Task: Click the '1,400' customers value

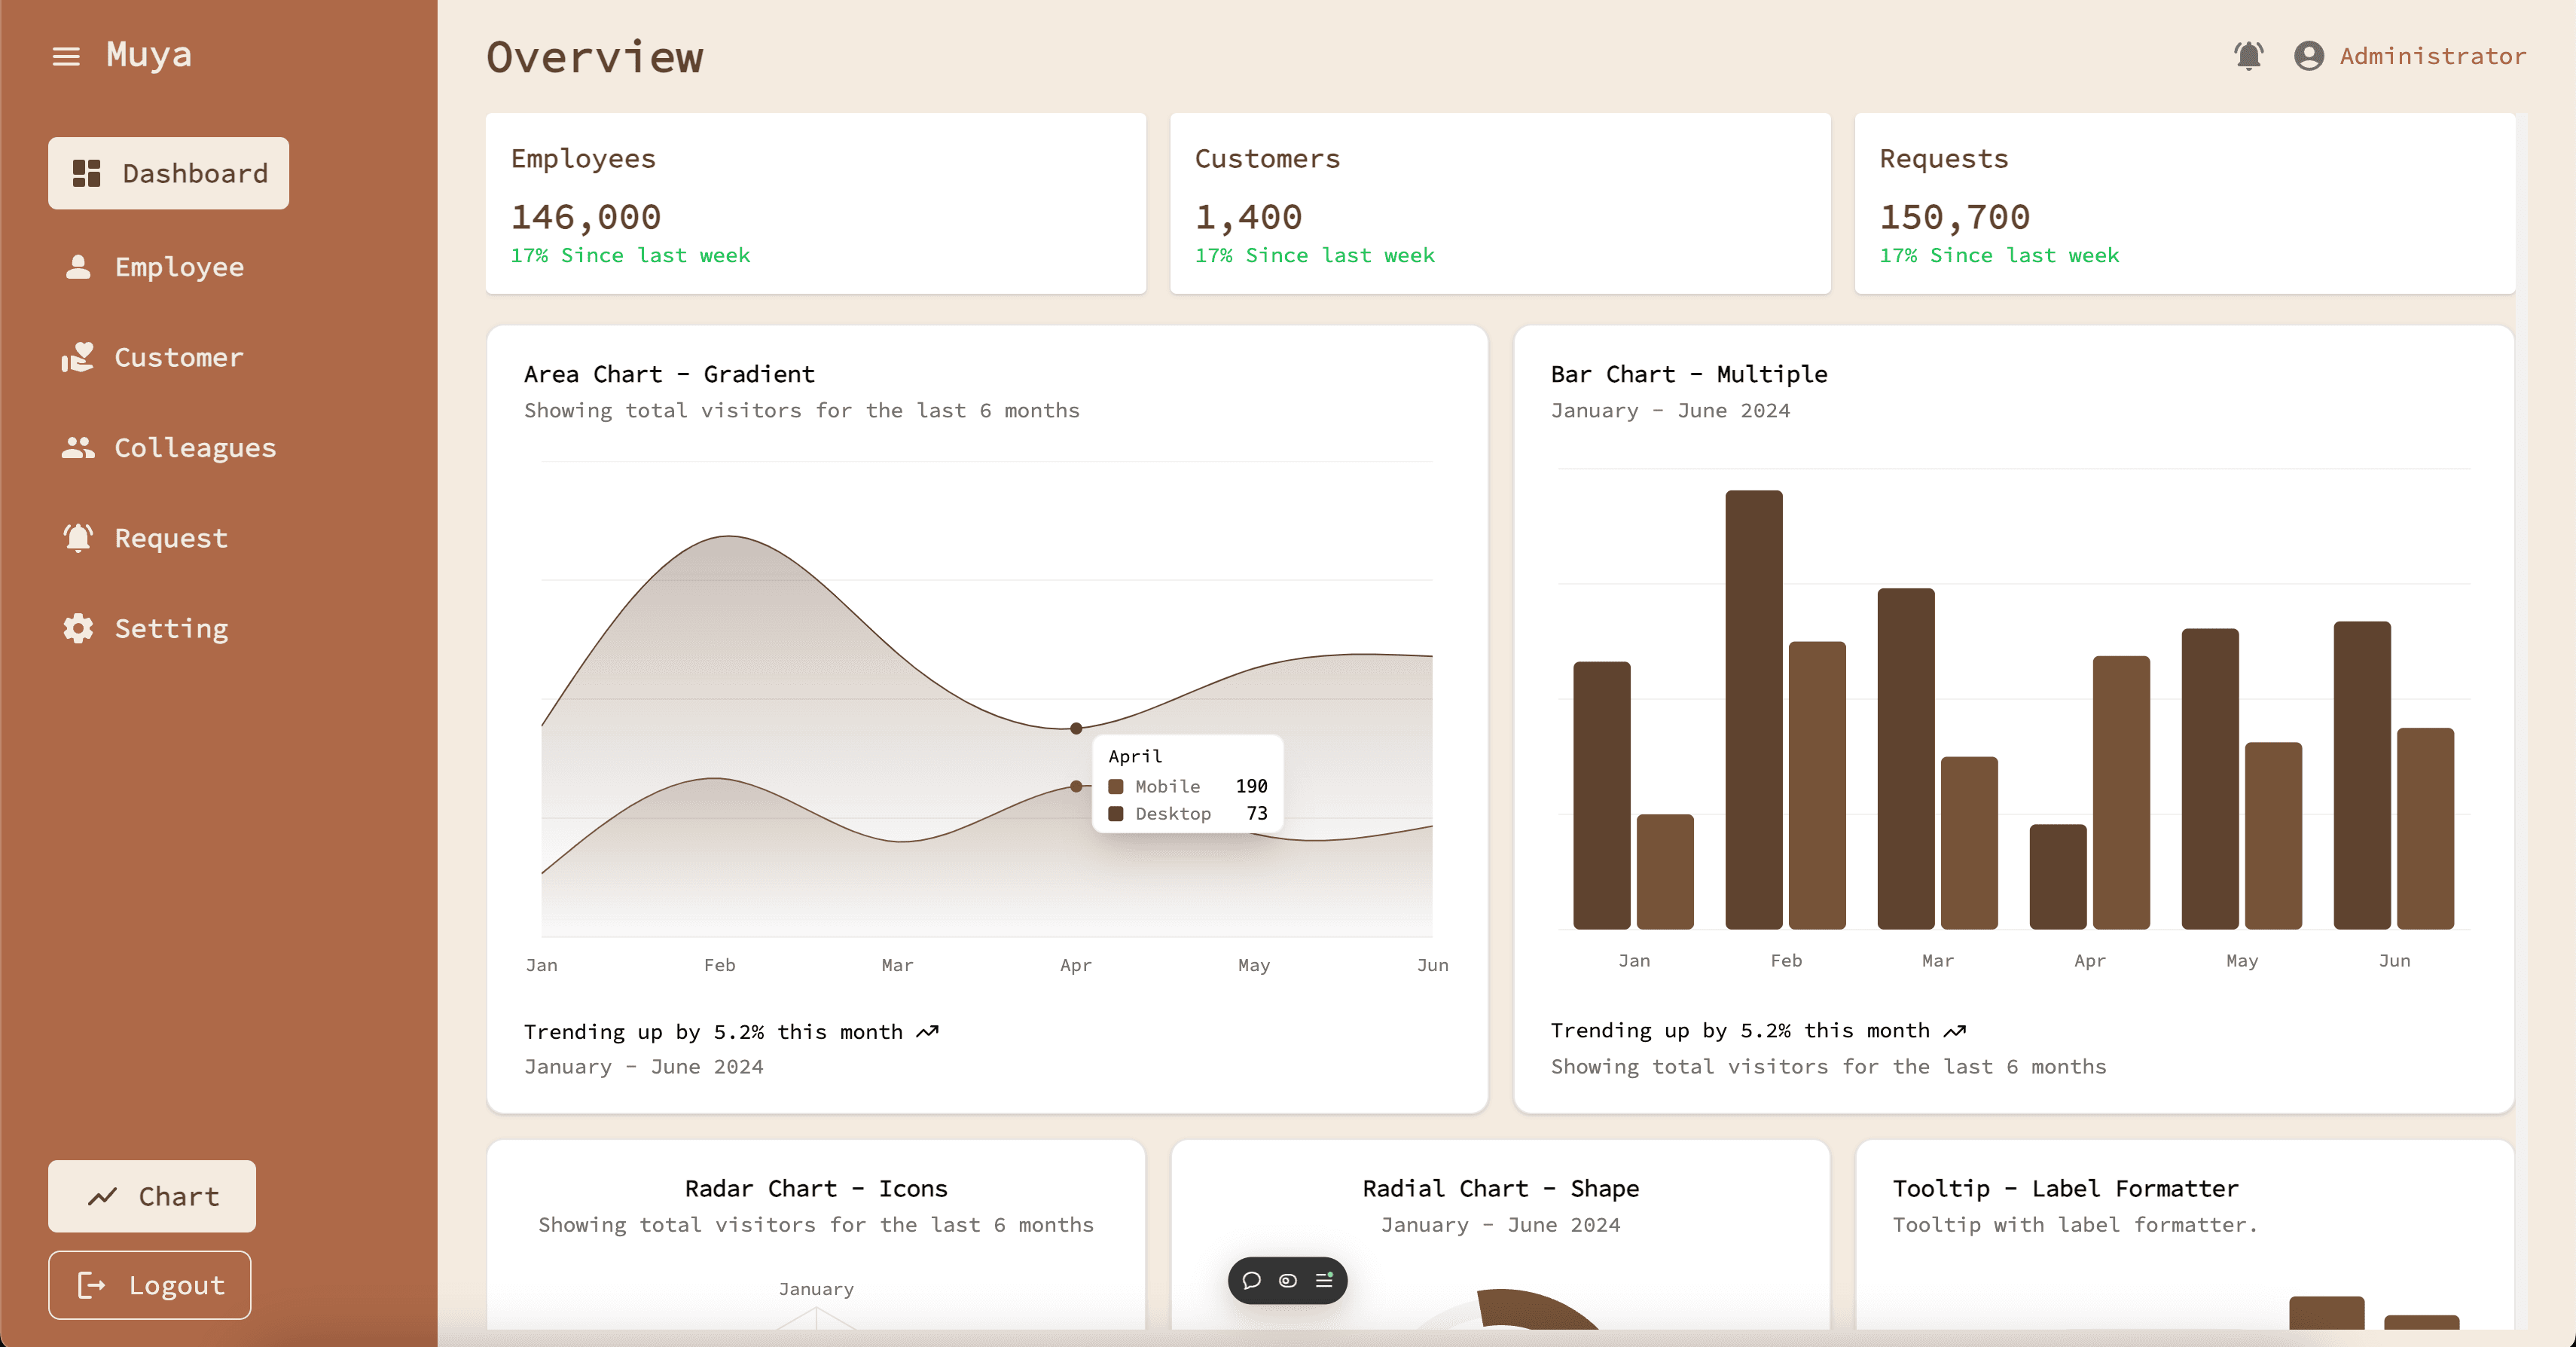Action: pyautogui.click(x=1249, y=217)
